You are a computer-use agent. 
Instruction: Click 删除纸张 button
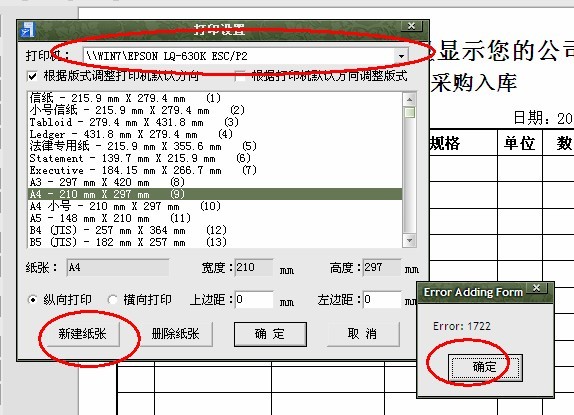point(175,334)
